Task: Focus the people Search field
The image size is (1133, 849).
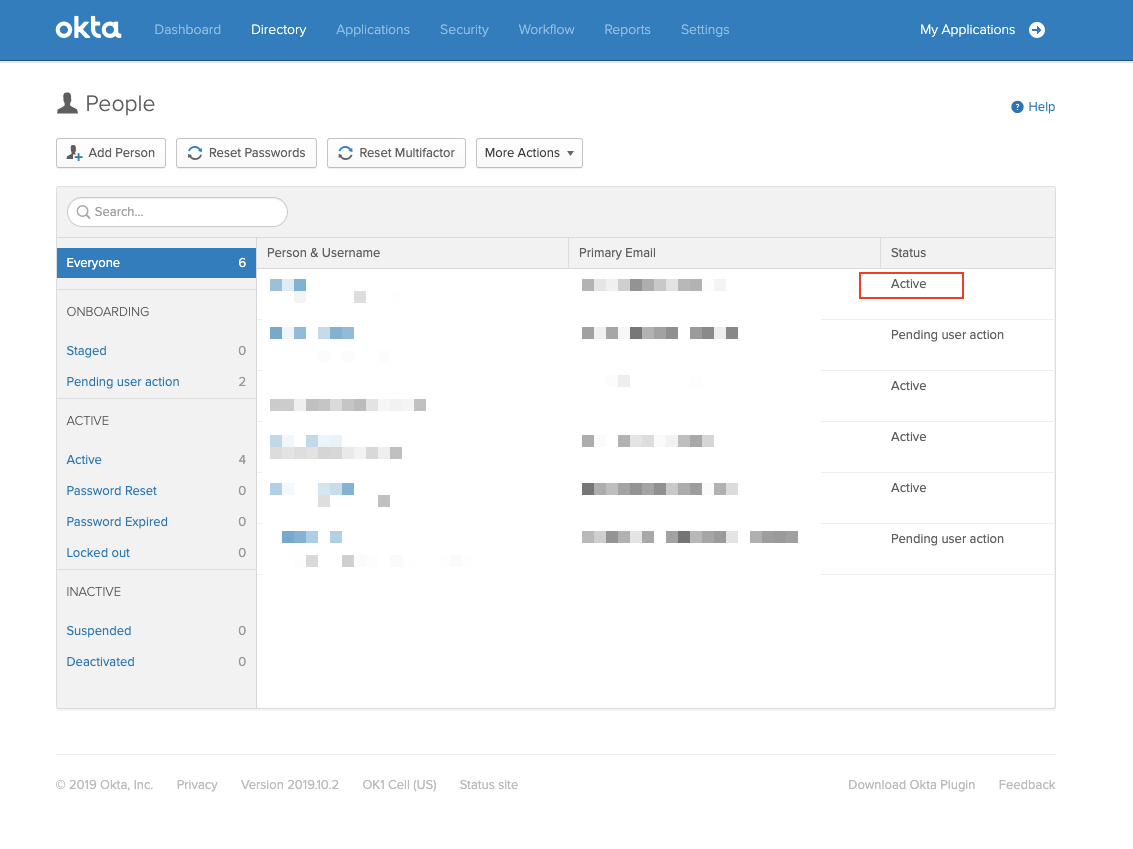Action: pos(185,212)
